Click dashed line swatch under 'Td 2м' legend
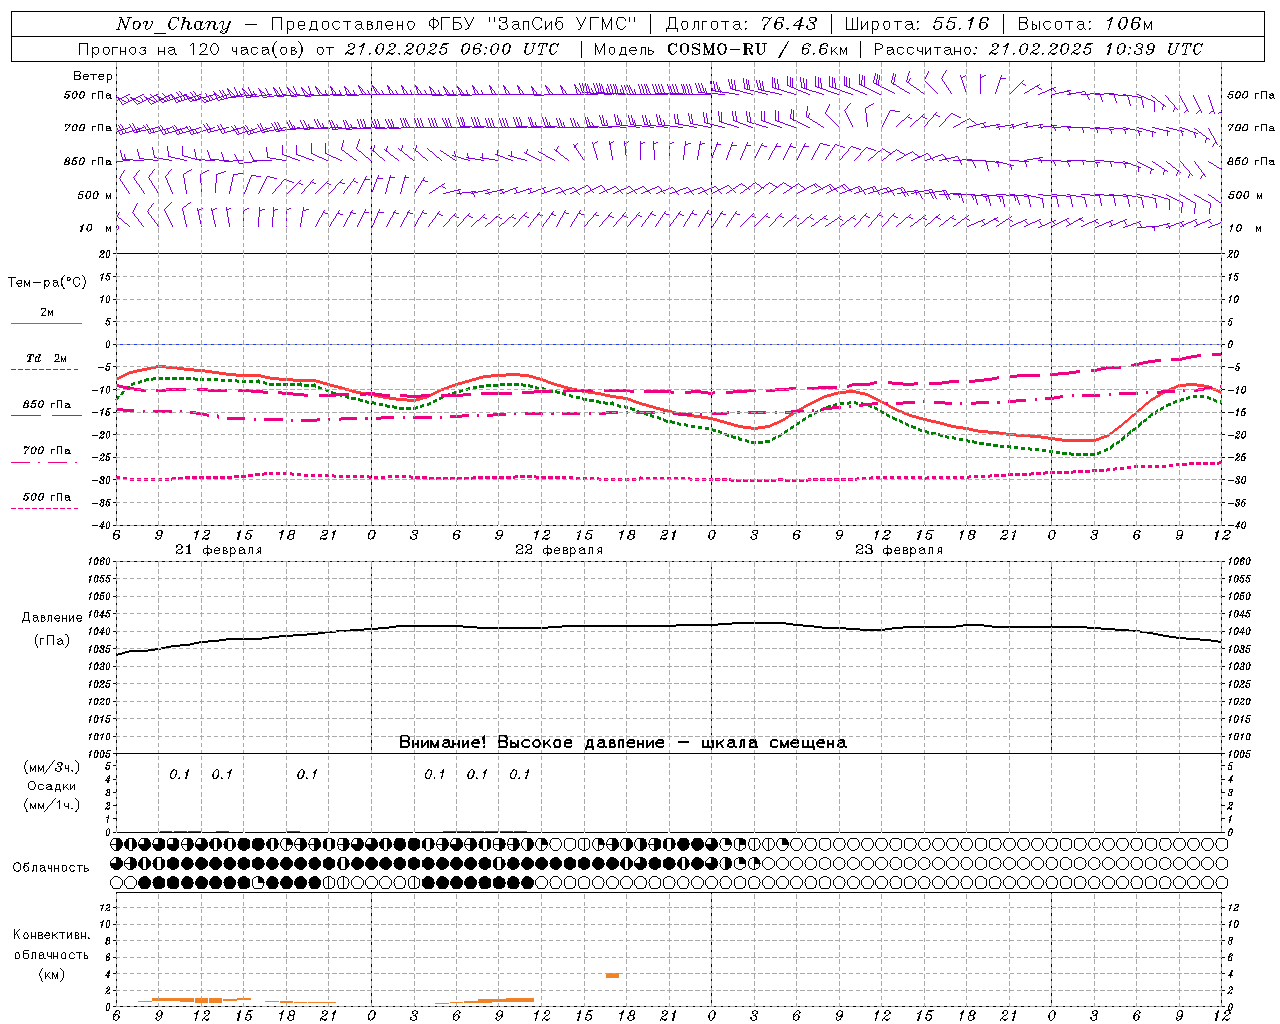This screenshot has height=1024, width=1280. pyautogui.click(x=44, y=369)
